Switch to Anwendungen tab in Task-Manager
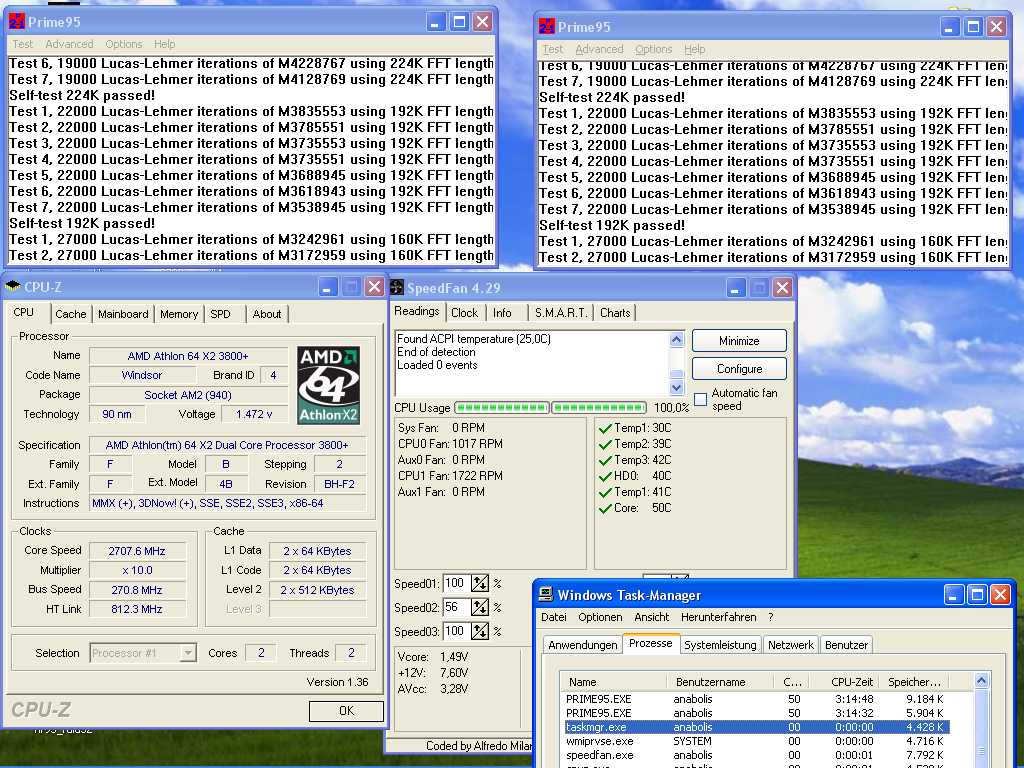The height and width of the screenshot is (768, 1024). point(583,645)
